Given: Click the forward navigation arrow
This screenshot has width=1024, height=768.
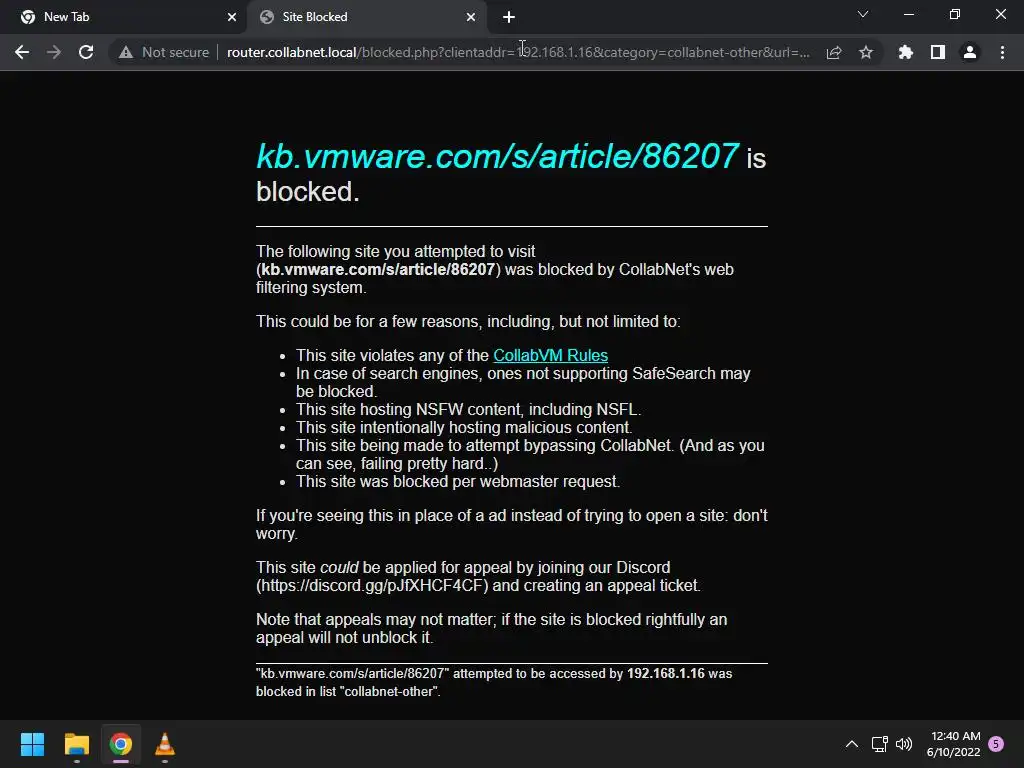Looking at the screenshot, I should 54,52.
